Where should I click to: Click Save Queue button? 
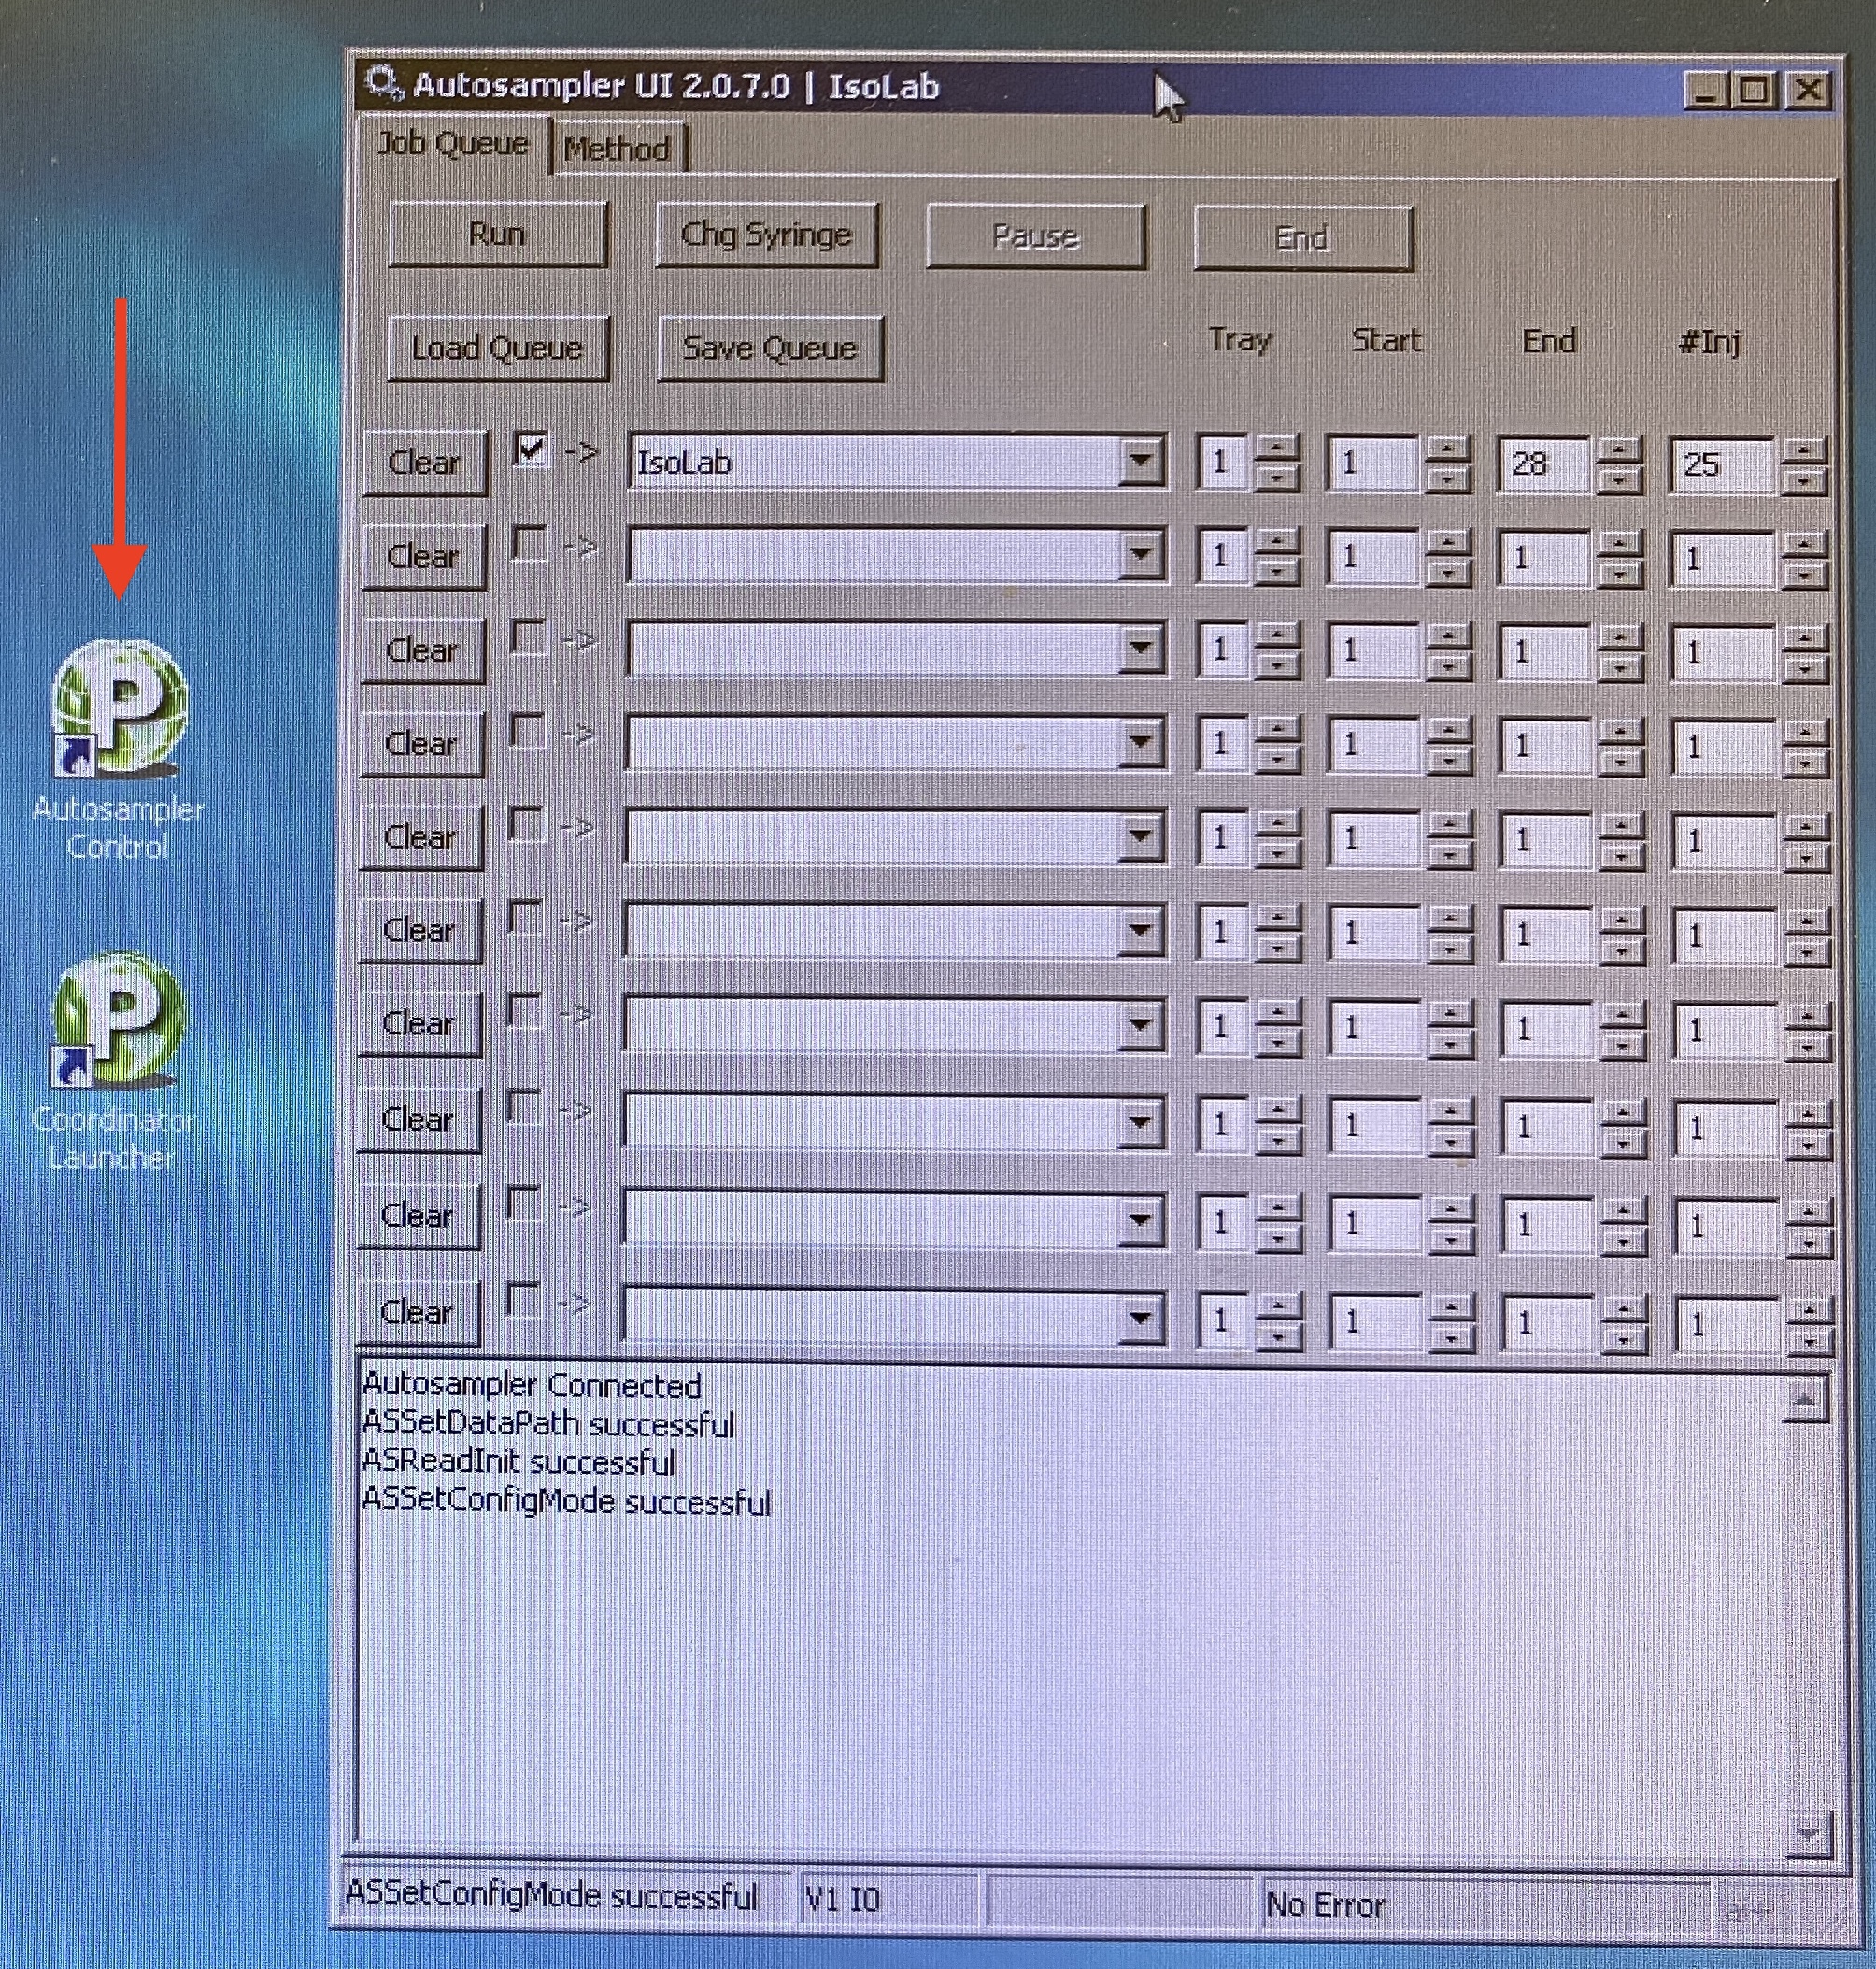[769, 348]
